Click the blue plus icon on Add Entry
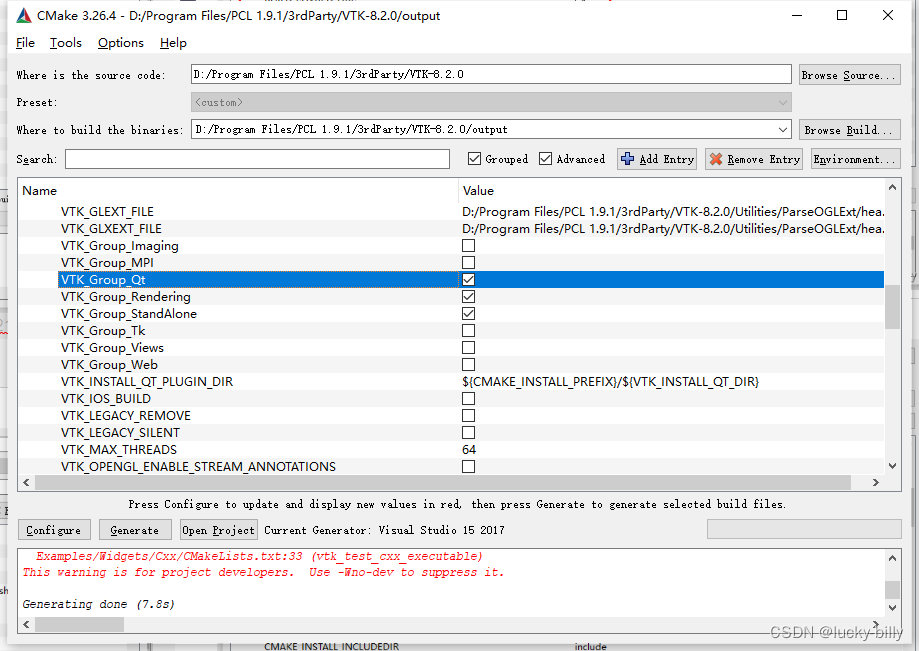Viewport: 919px width, 651px height. (627, 159)
